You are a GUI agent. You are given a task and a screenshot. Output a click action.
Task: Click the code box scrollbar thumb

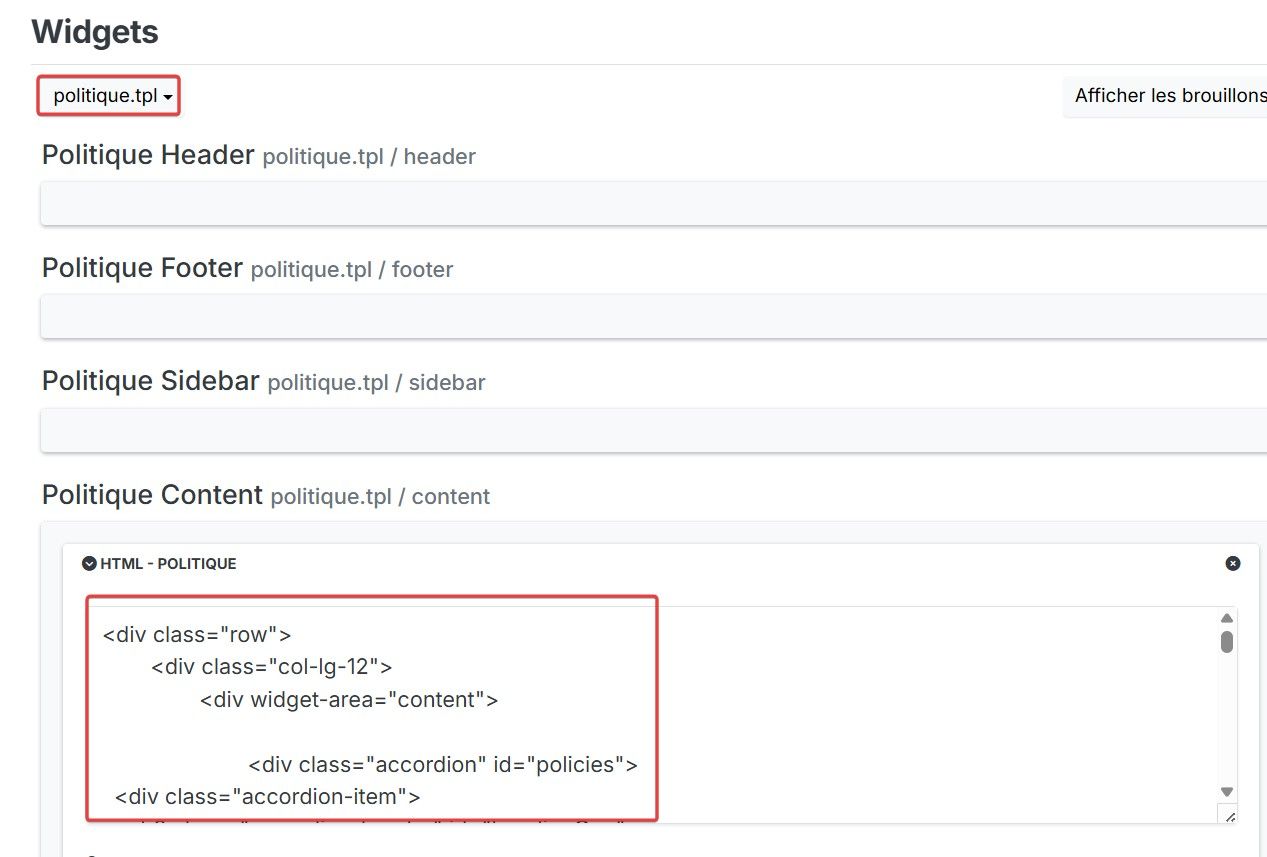1227,642
